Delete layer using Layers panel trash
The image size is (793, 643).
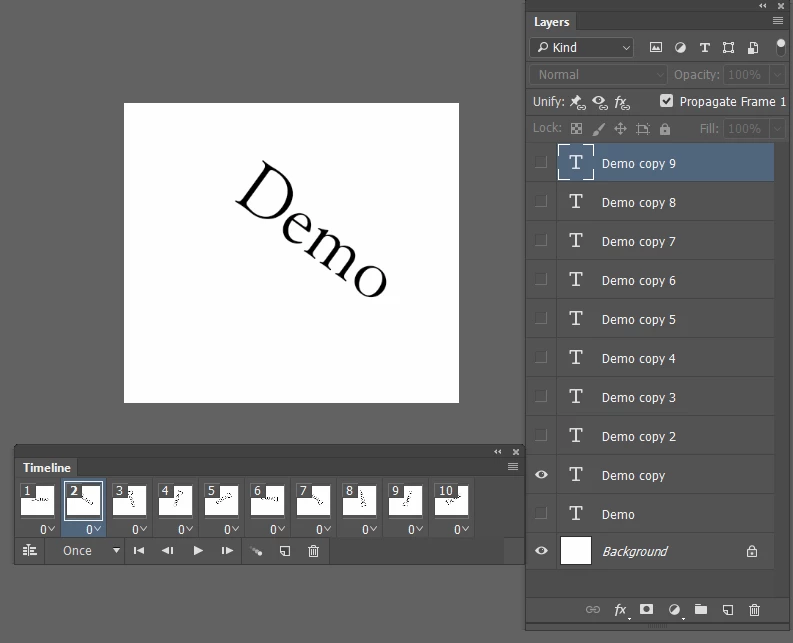point(754,610)
